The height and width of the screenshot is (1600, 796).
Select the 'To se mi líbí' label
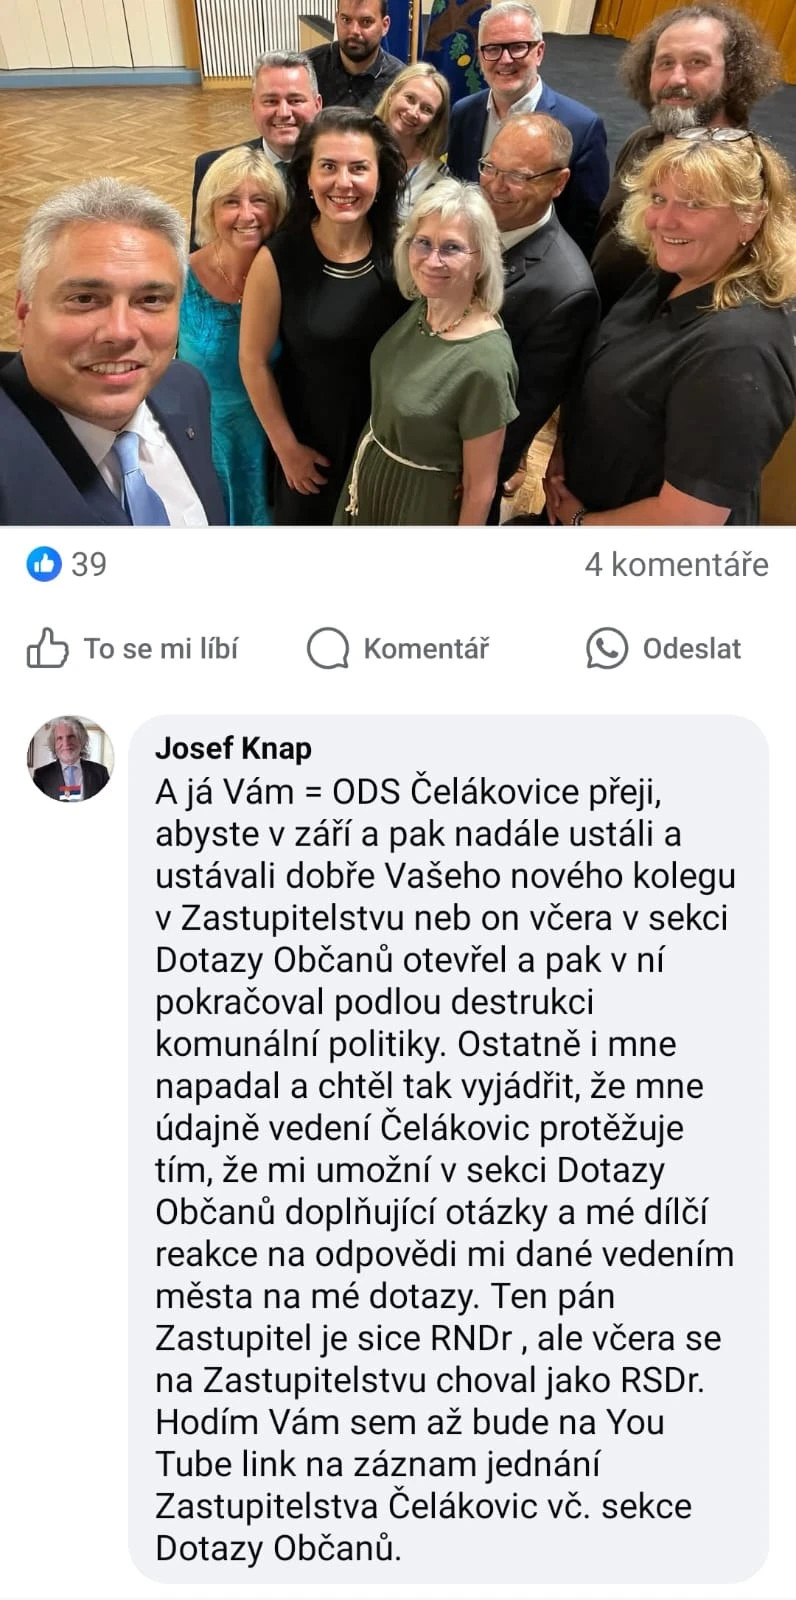coord(161,648)
